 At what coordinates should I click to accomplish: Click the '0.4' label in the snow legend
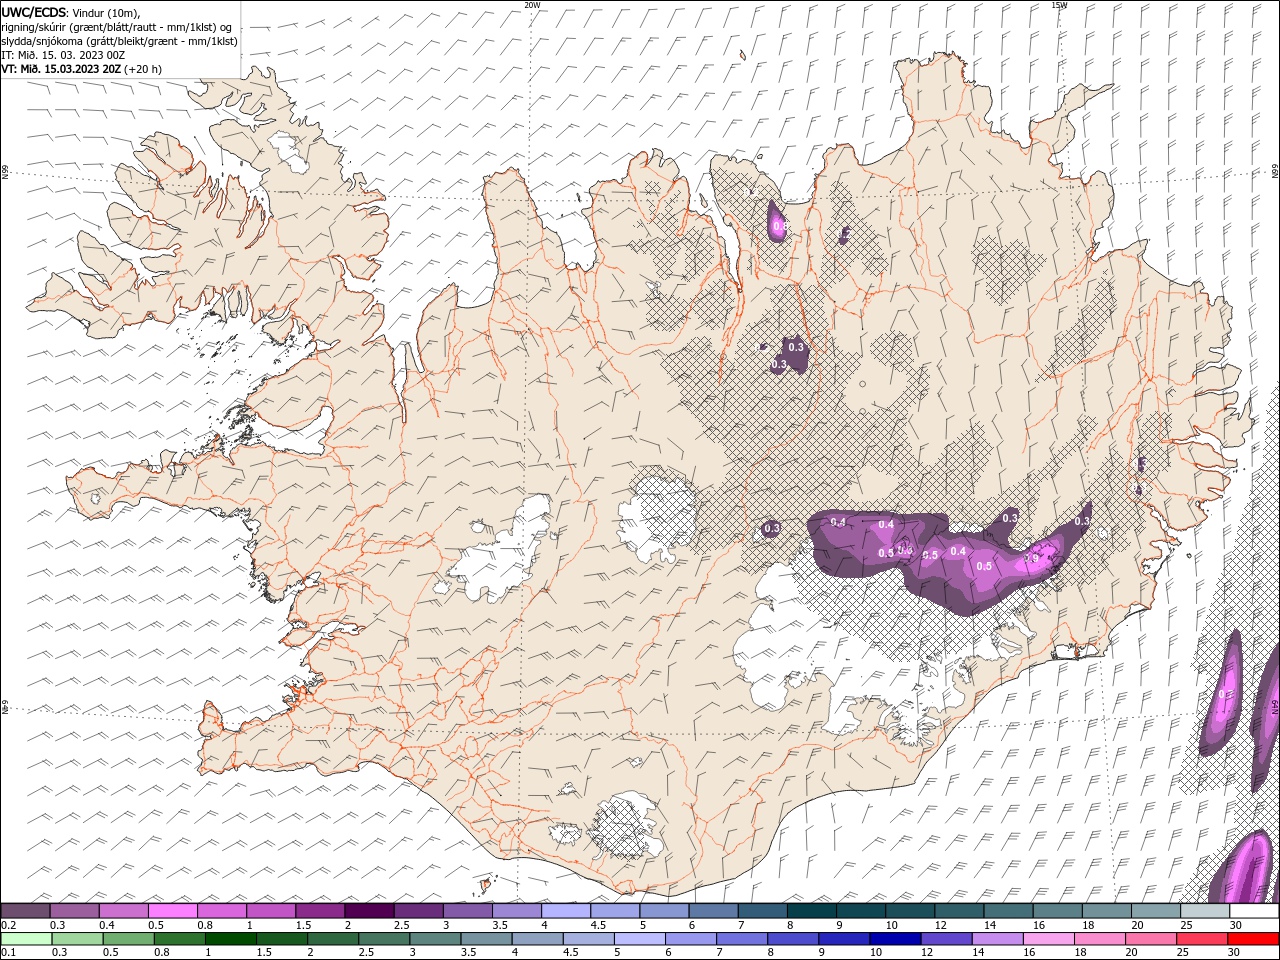pyautogui.click(x=107, y=925)
